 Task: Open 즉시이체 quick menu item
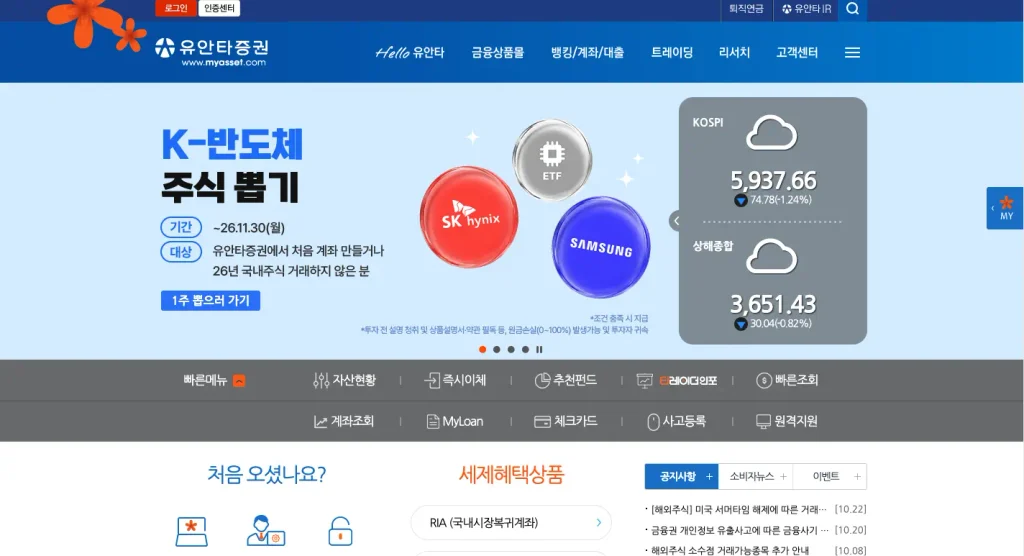[x=455, y=380]
